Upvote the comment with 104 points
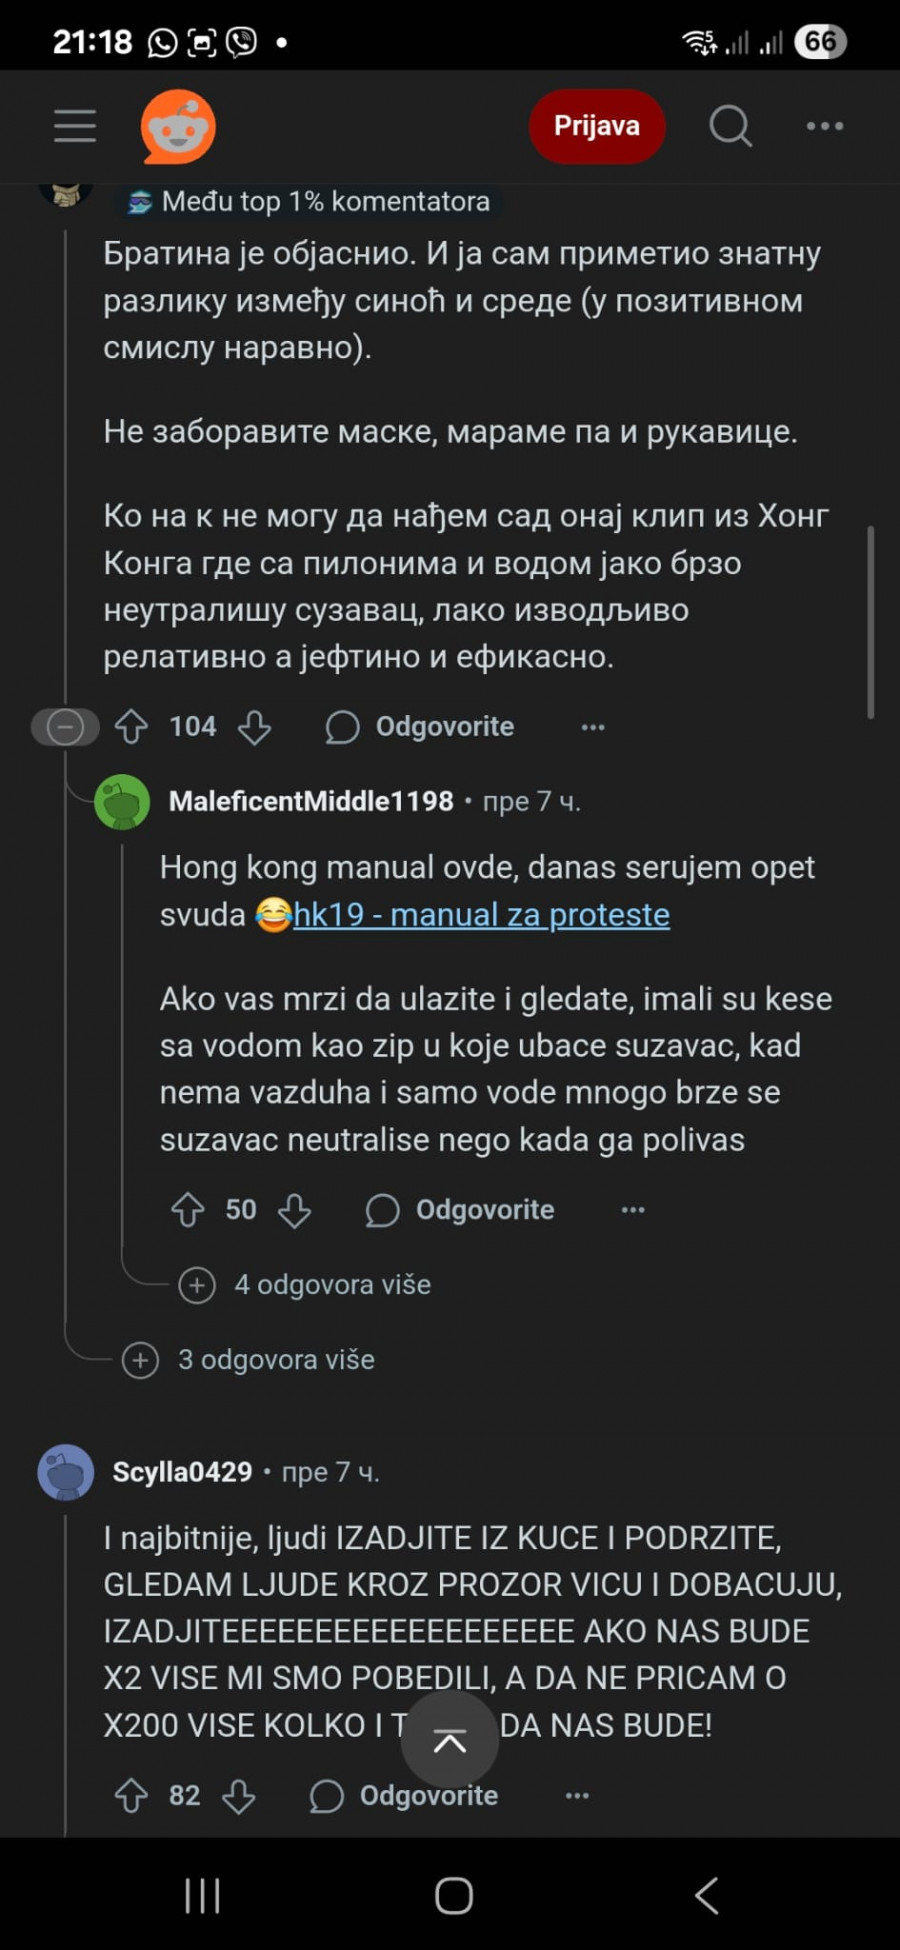900x1950 pixels. click(132, 727)
